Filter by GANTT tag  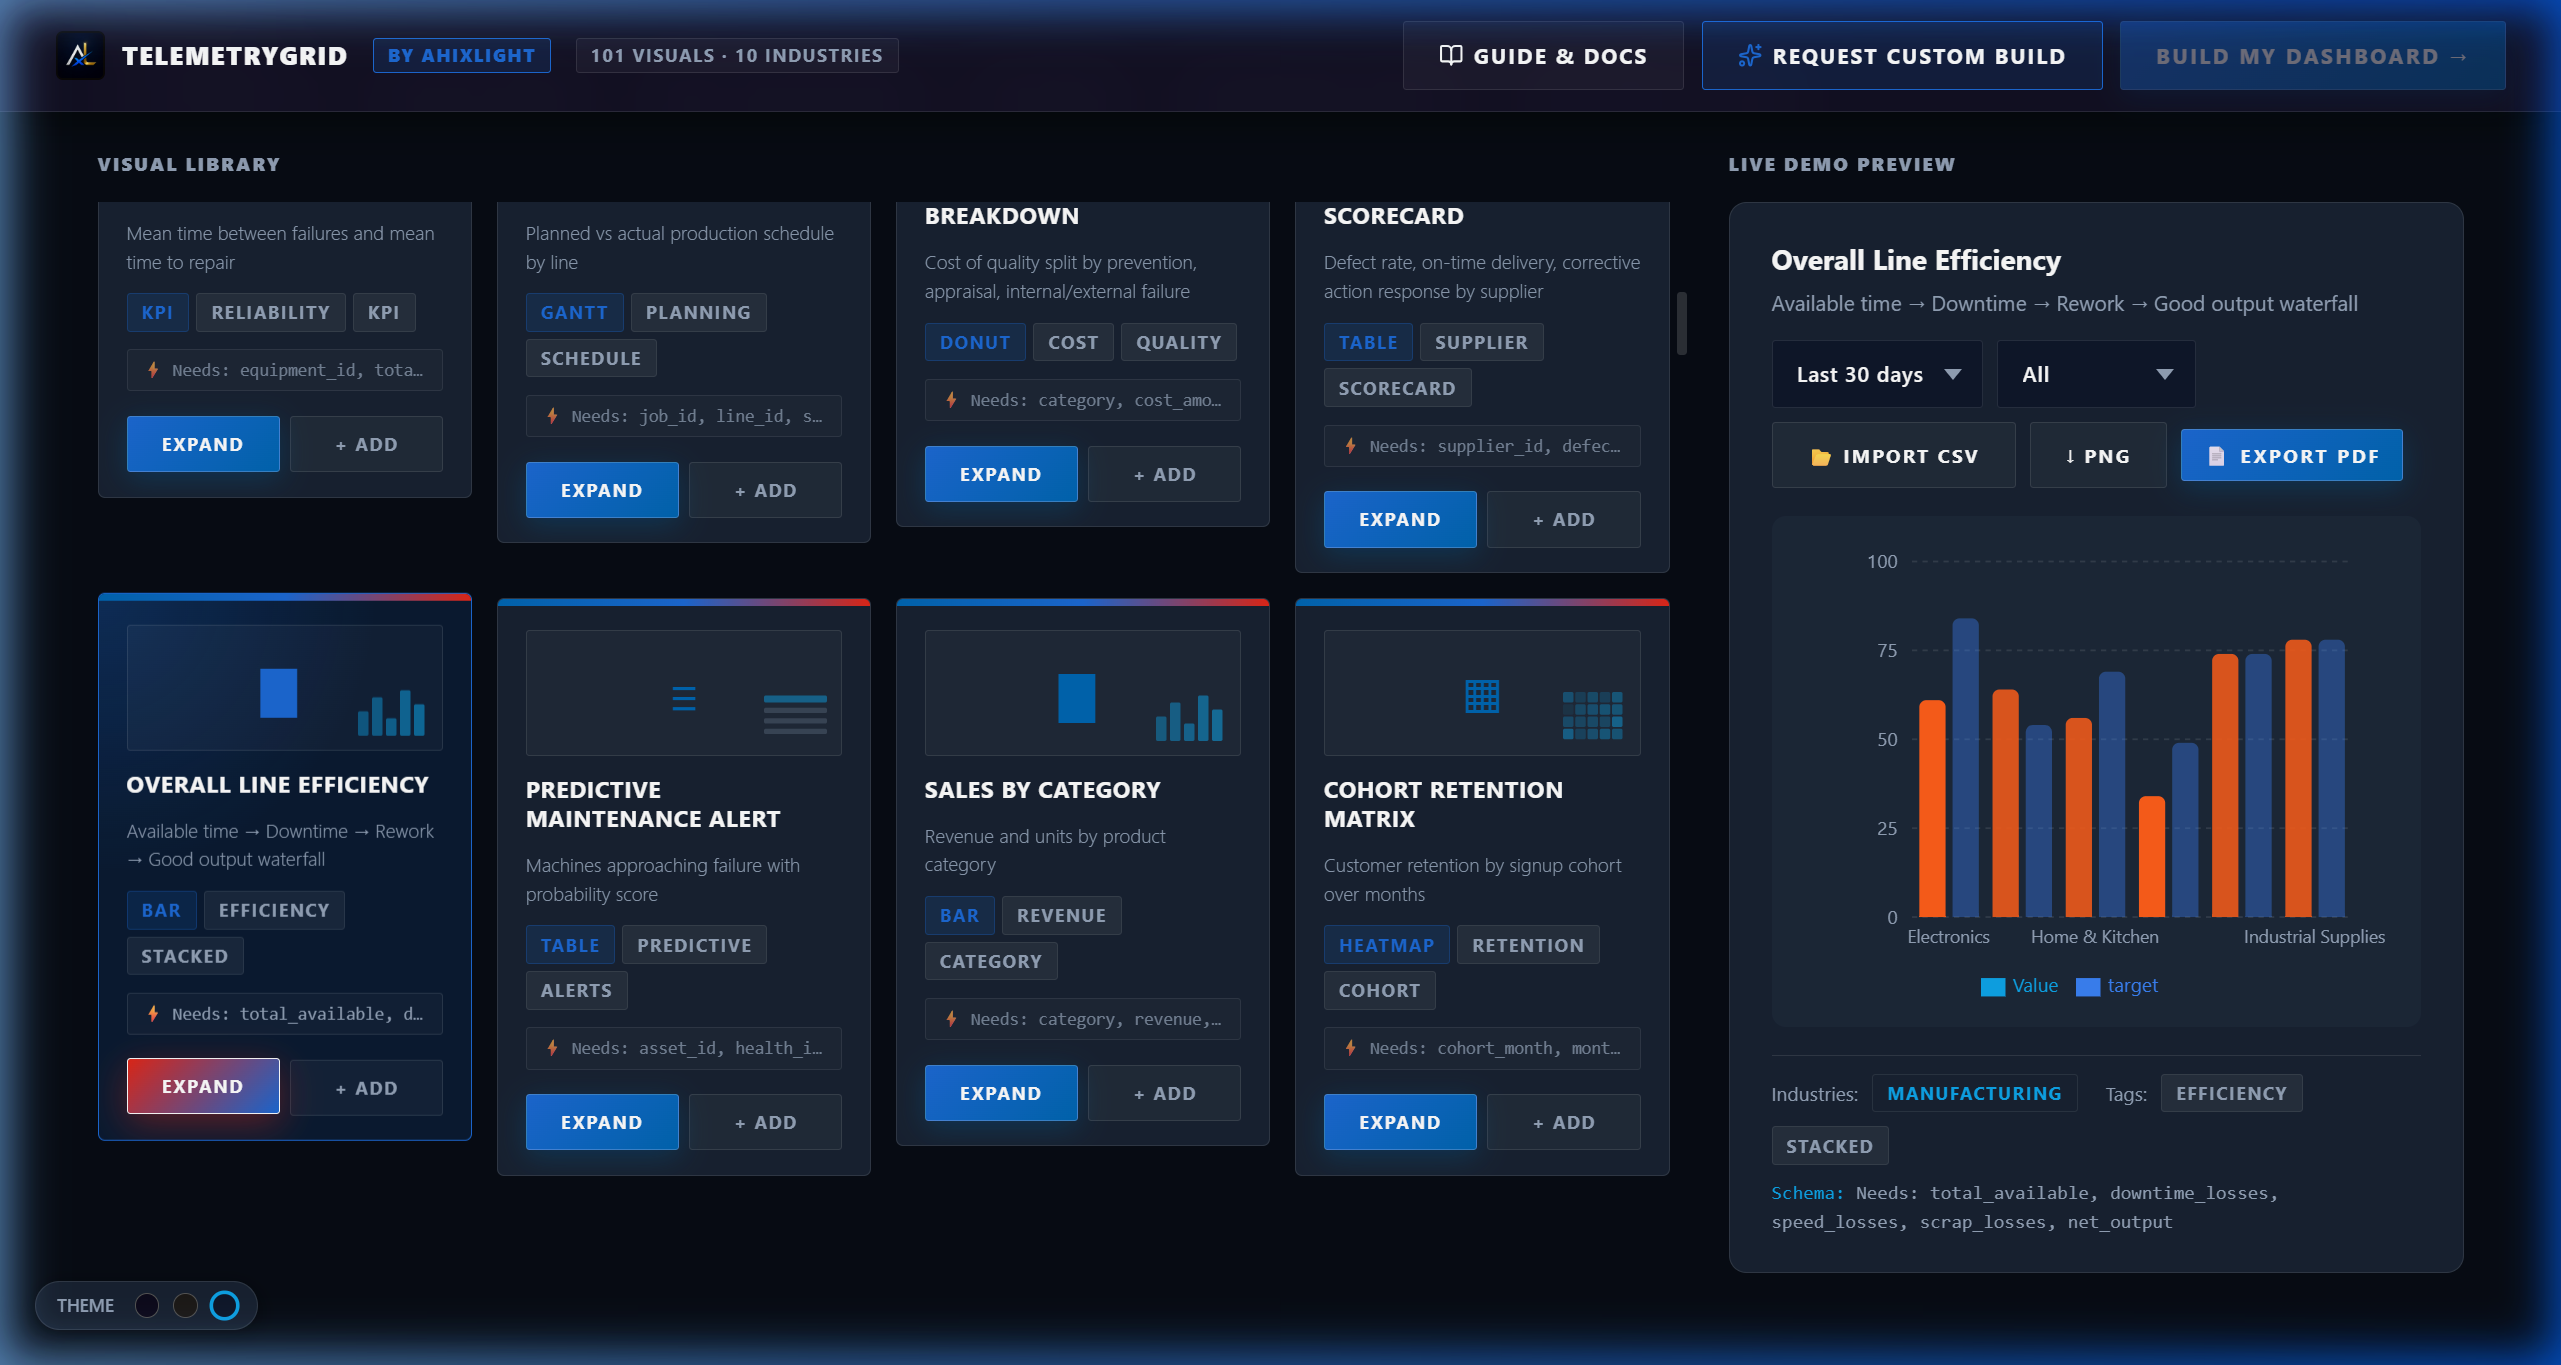pos(574,312)
